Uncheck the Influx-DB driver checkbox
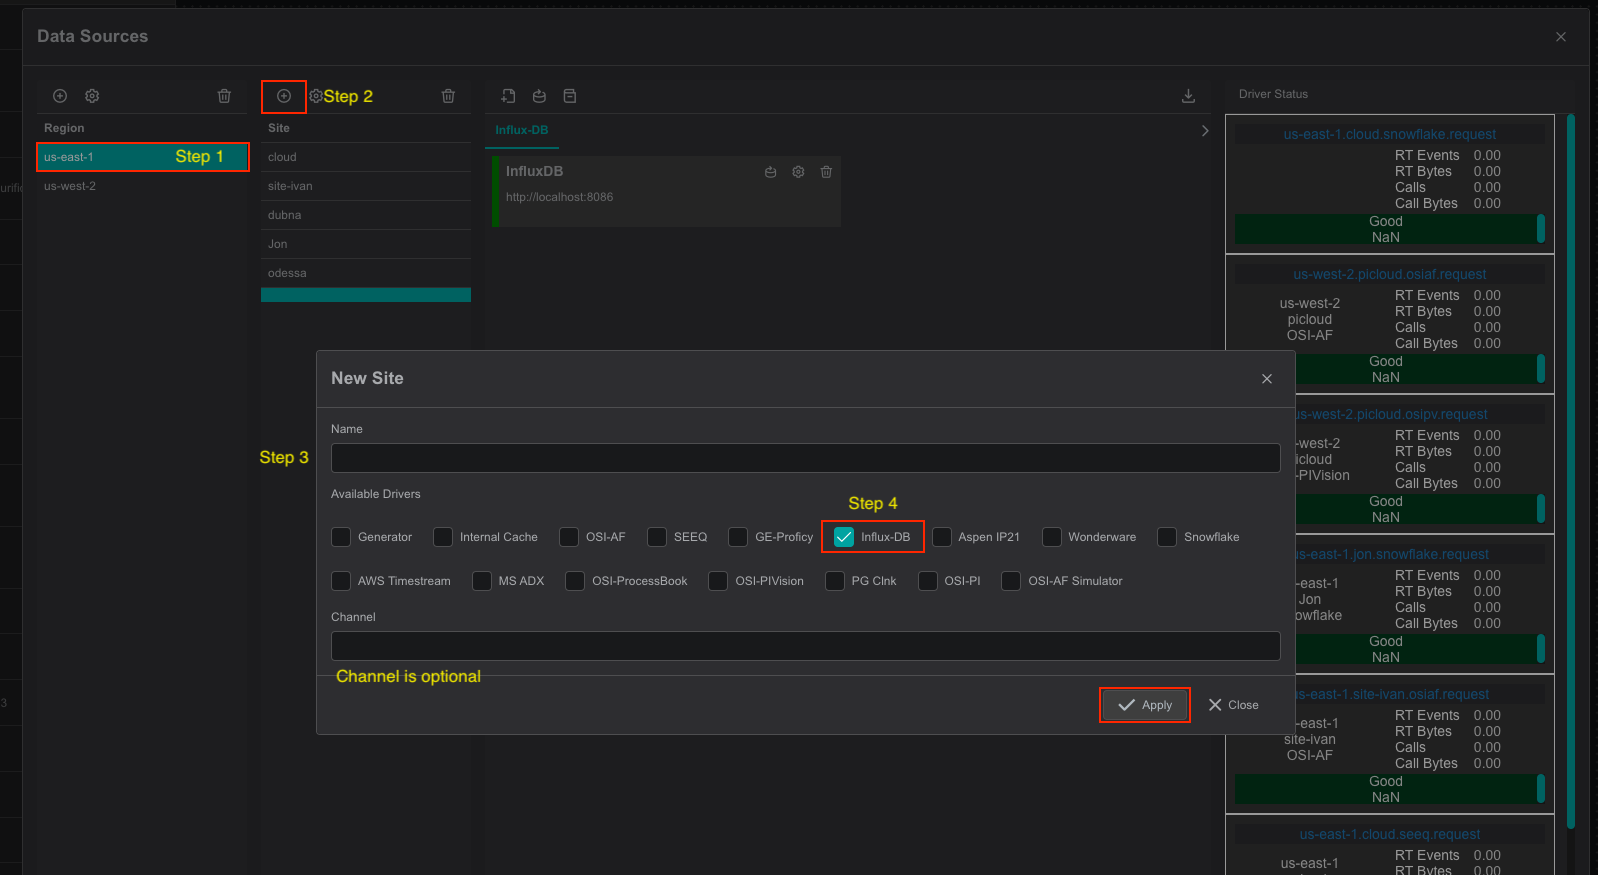 point(844,537)
